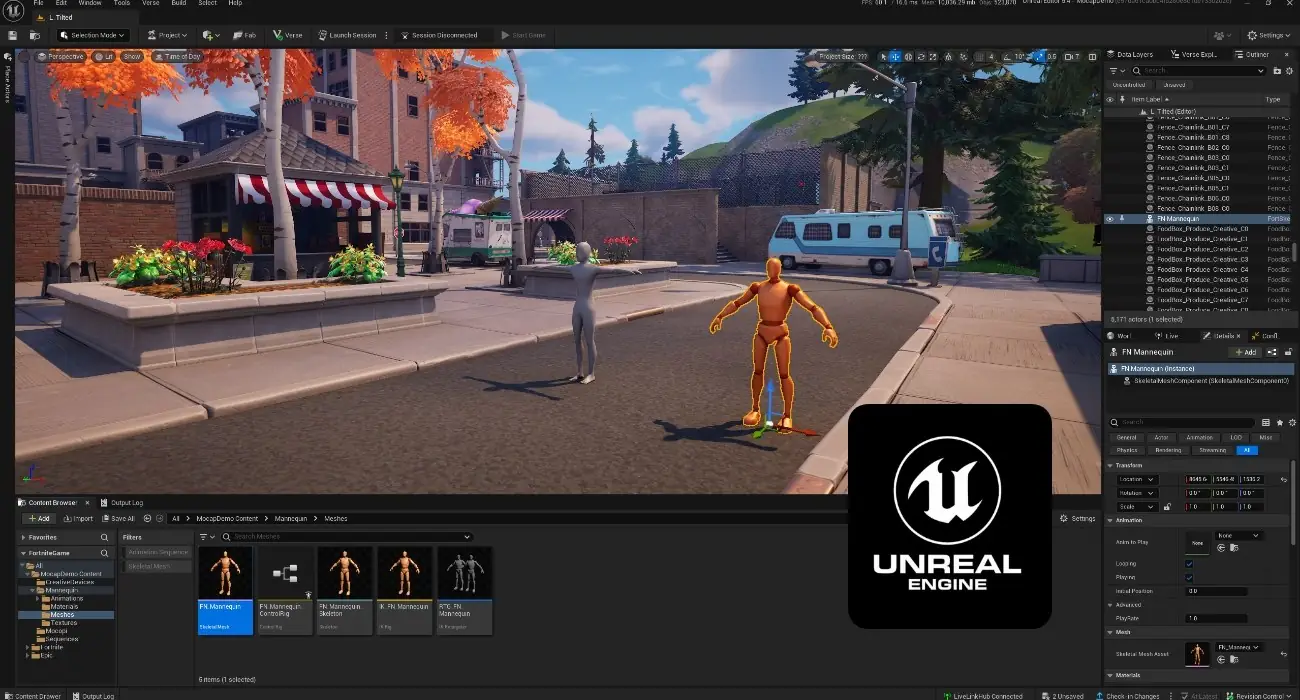Viewport: 1300px width, 700px height.
Task: Open the Build menu
Action: (x=179, y=3)
